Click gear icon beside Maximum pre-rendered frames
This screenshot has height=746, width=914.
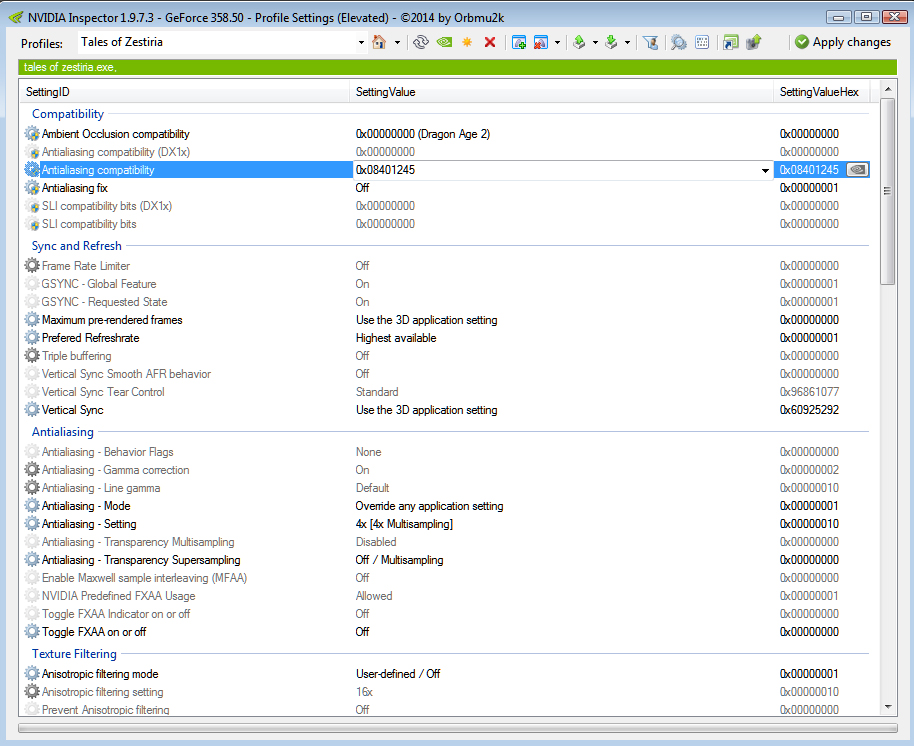32,320
